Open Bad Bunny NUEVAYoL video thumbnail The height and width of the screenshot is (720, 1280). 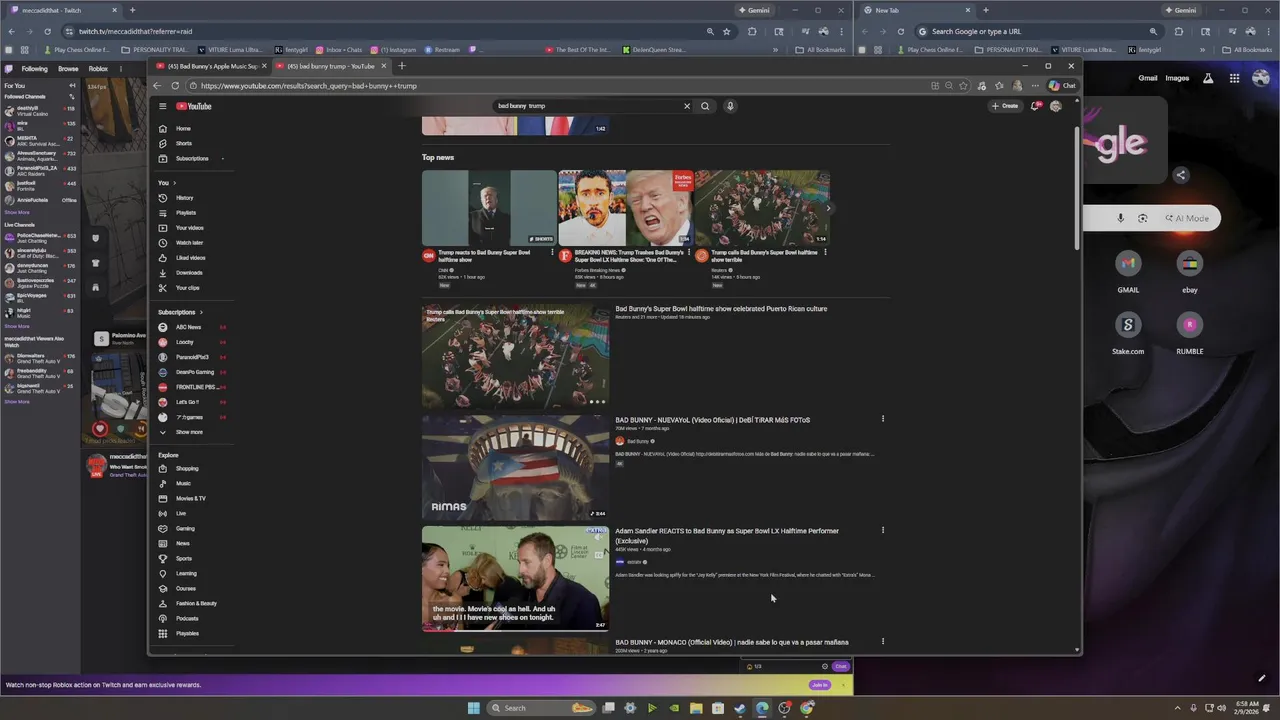(x=515, y=467)
